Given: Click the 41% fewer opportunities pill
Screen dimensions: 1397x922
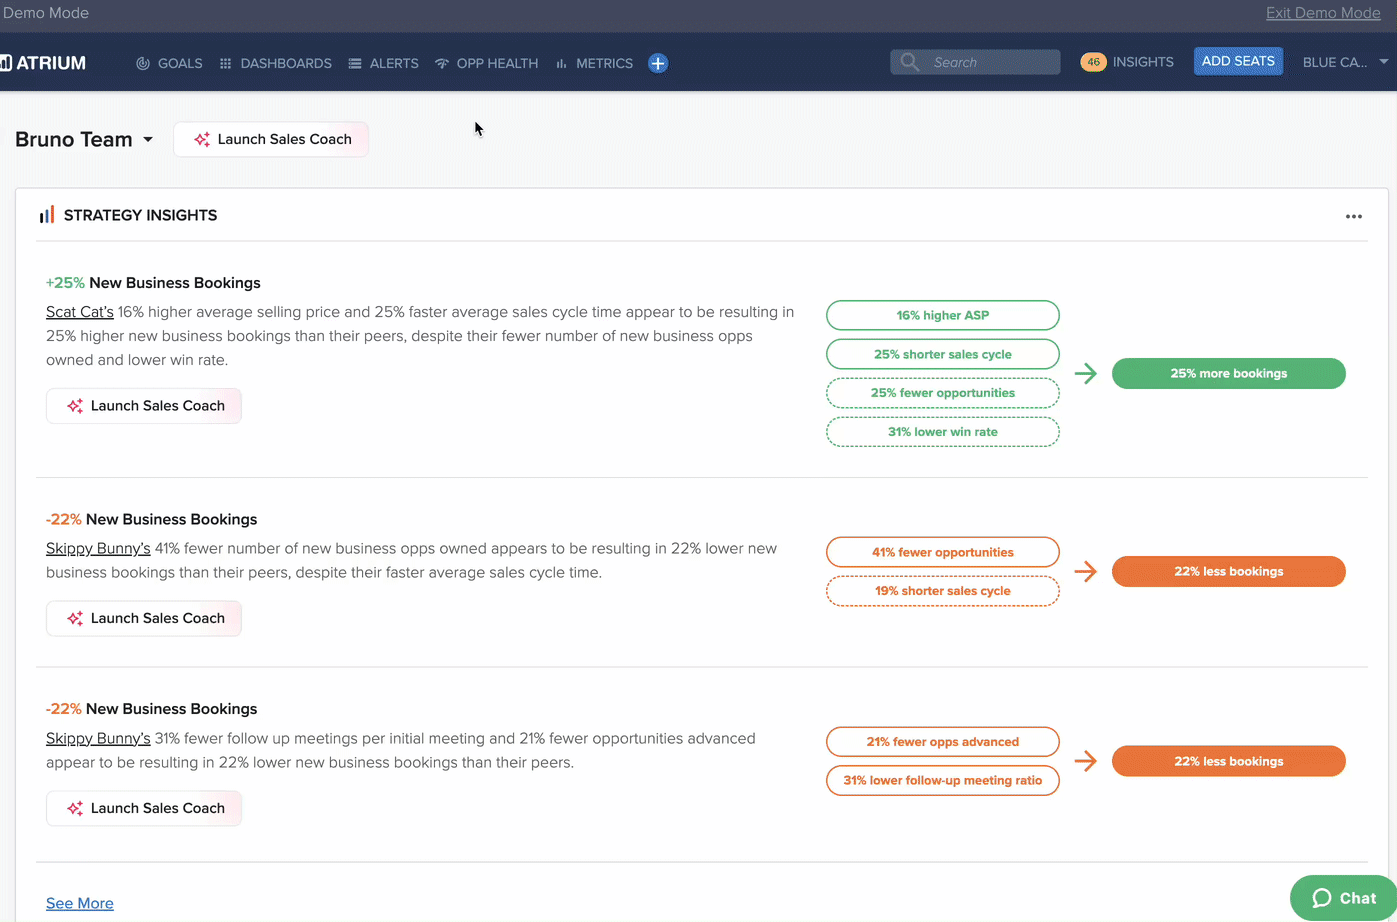Looking at the screenshot, I should (943, 552).
